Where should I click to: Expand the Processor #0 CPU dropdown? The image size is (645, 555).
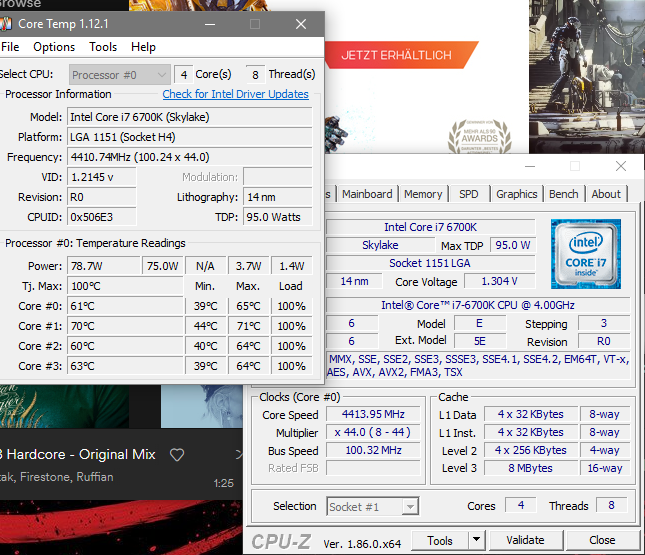pos(120,75)
